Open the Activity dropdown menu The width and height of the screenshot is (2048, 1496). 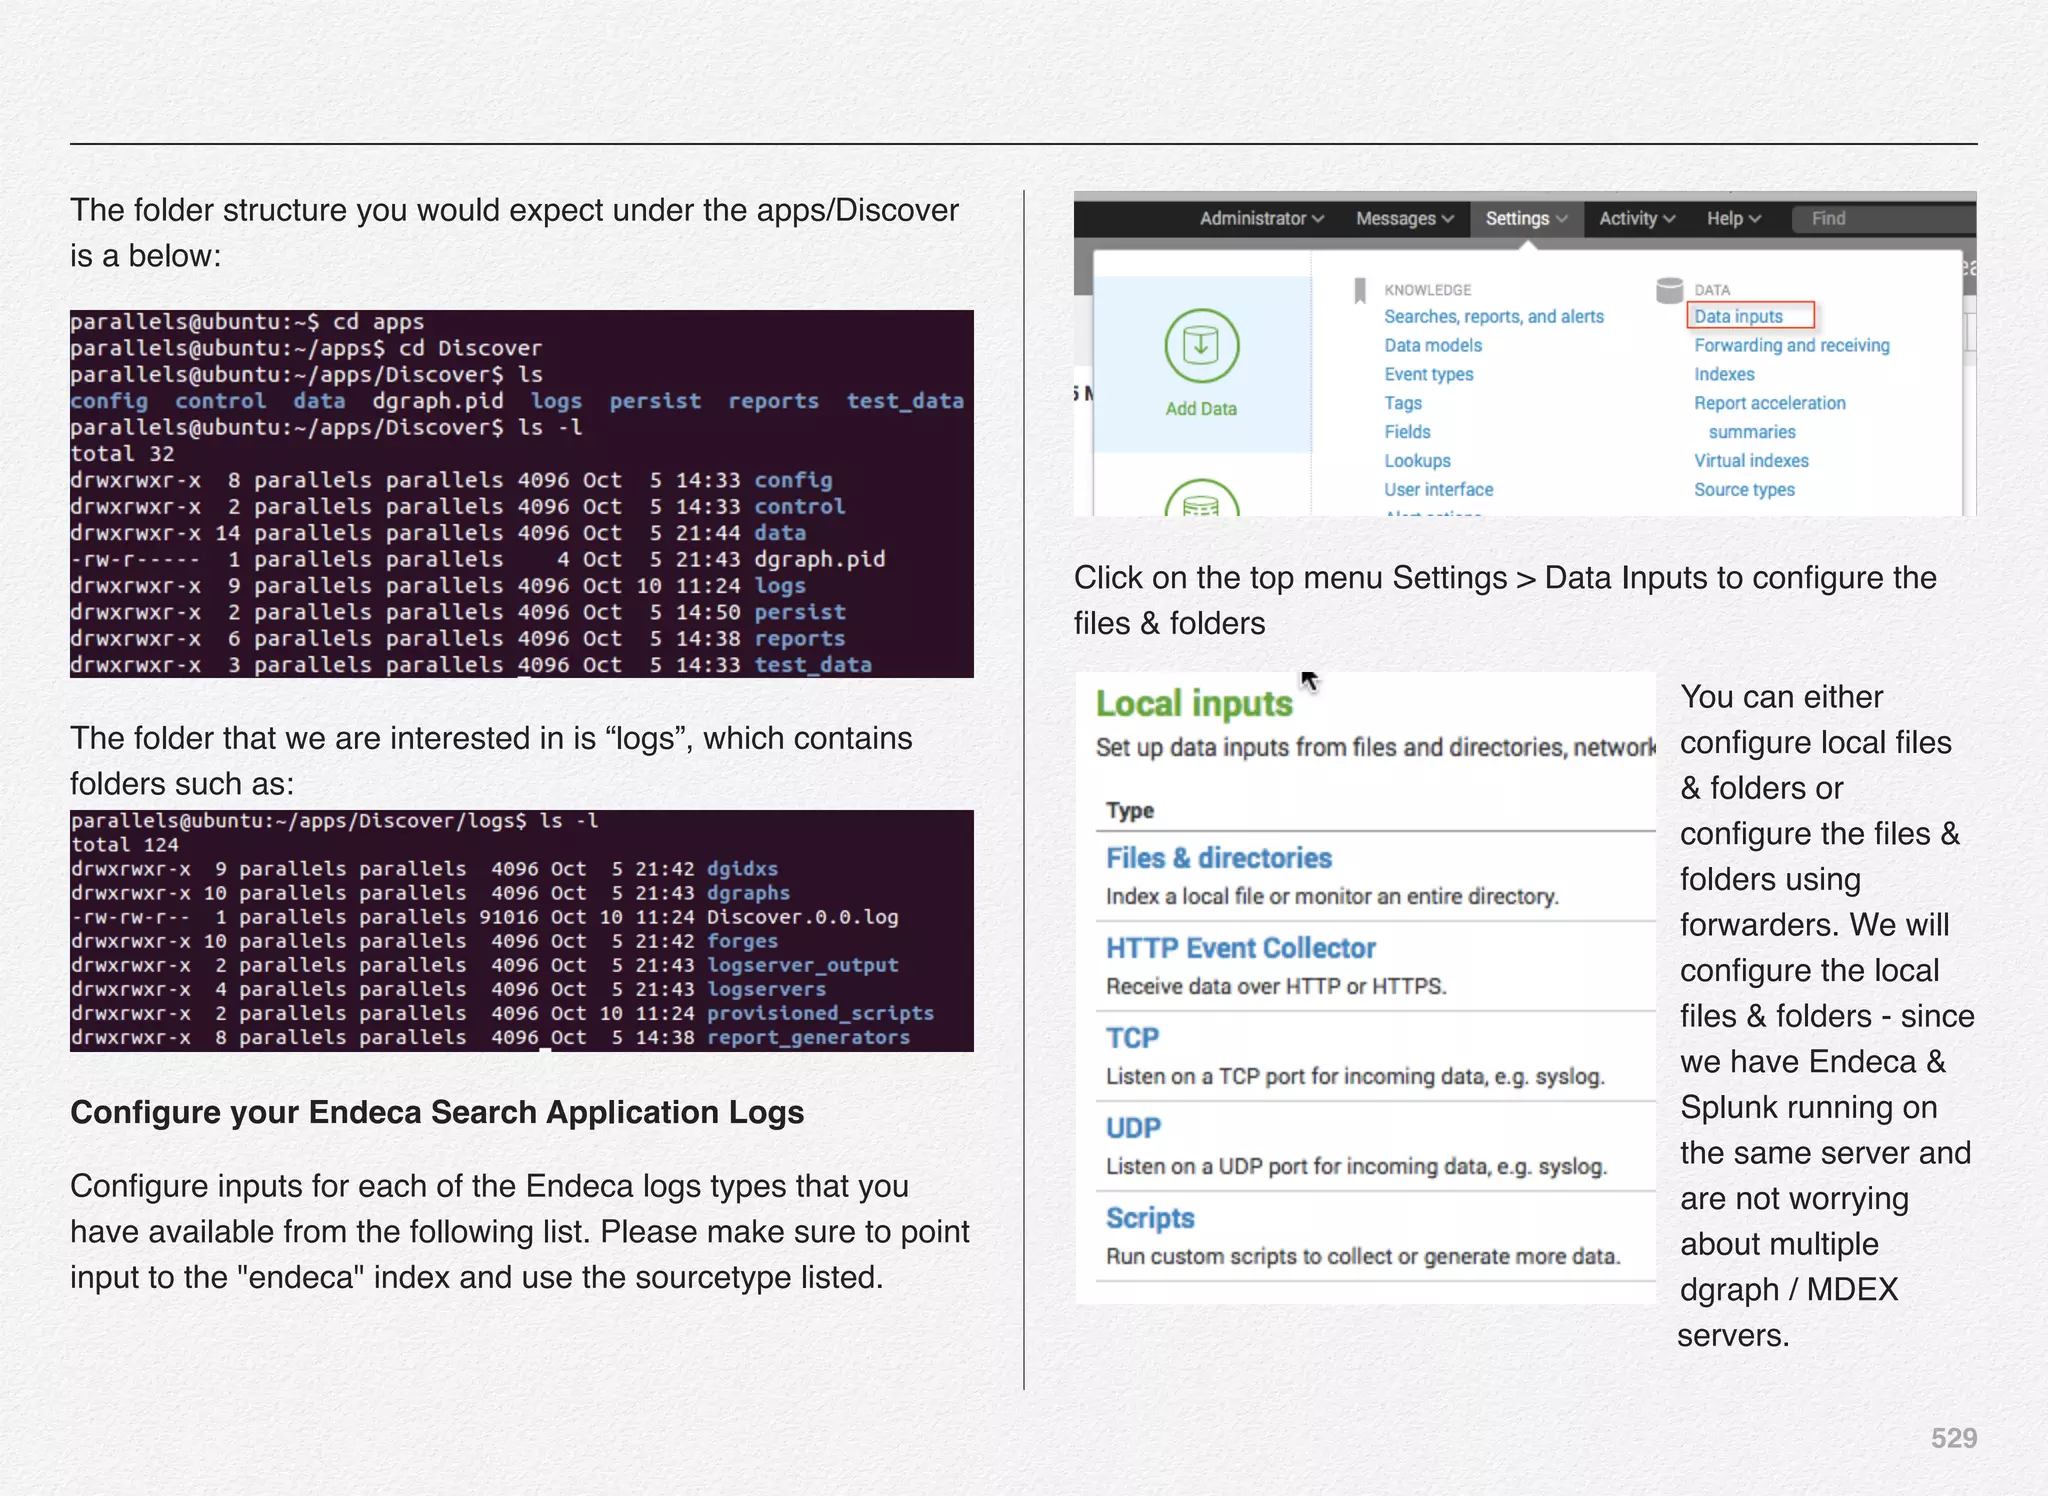tap(1636, 218)
